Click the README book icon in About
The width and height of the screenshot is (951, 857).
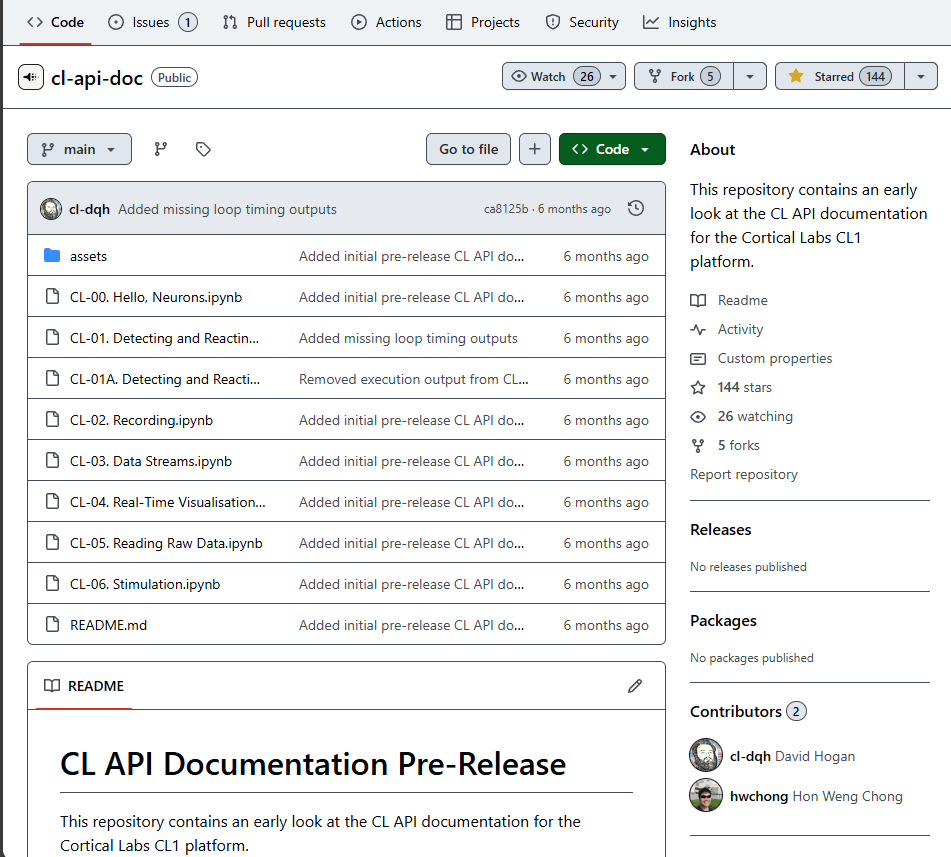[x=698, y=300]
